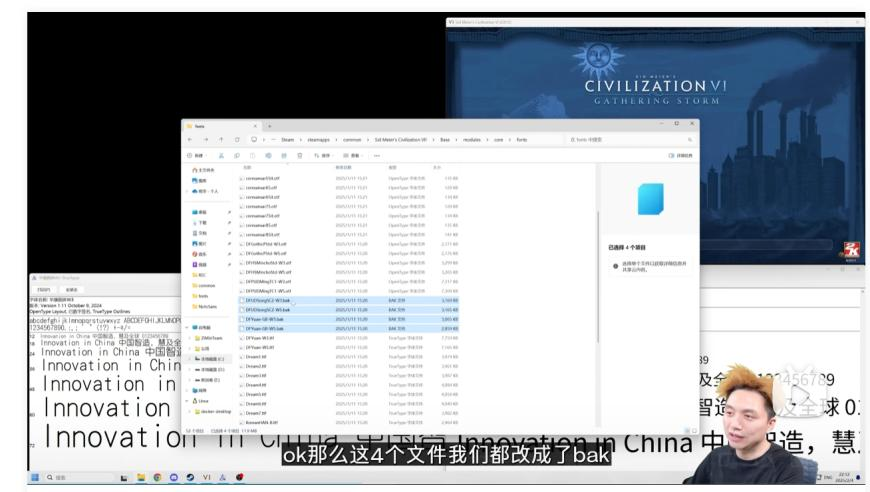
Task: Toggle the Details pane button in Explorer
Action: coord(681,156)
